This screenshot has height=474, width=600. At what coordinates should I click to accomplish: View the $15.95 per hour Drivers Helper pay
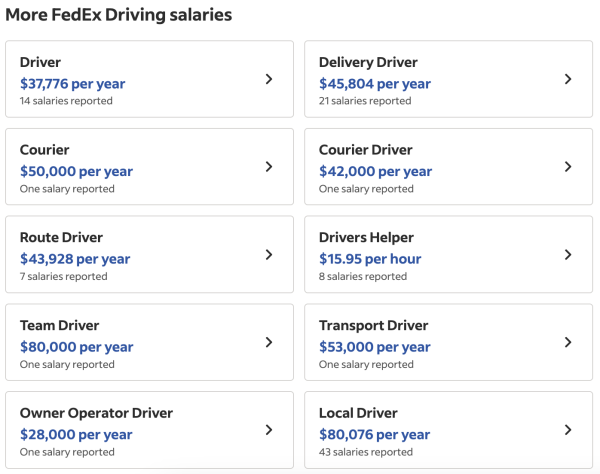pyautogui.click(x=370, y=259)
